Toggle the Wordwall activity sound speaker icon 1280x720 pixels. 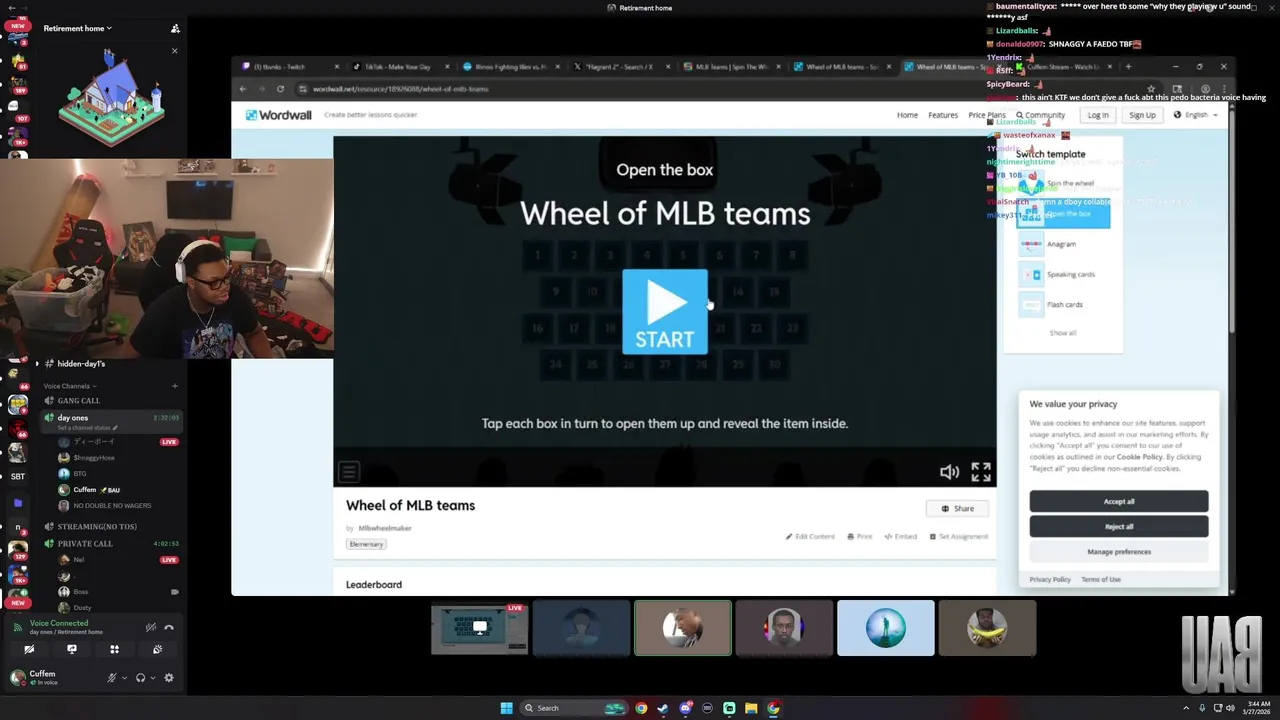[949, 472]
